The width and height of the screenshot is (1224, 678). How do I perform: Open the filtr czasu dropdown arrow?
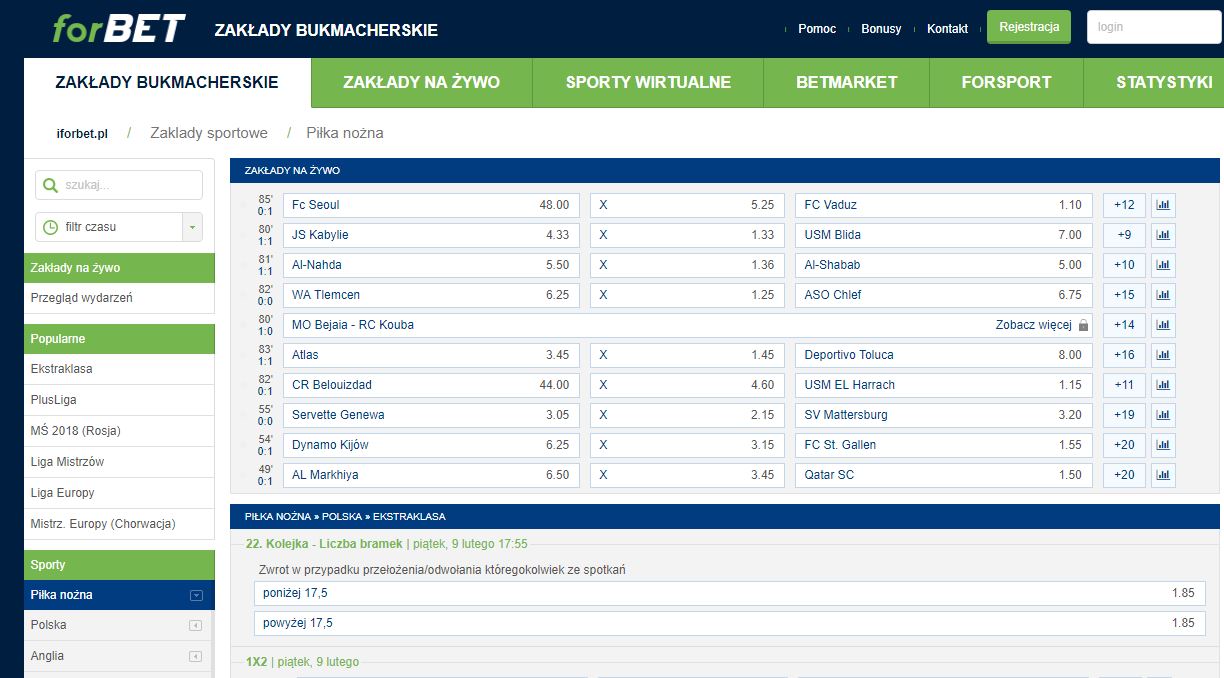tap(192, 227)
